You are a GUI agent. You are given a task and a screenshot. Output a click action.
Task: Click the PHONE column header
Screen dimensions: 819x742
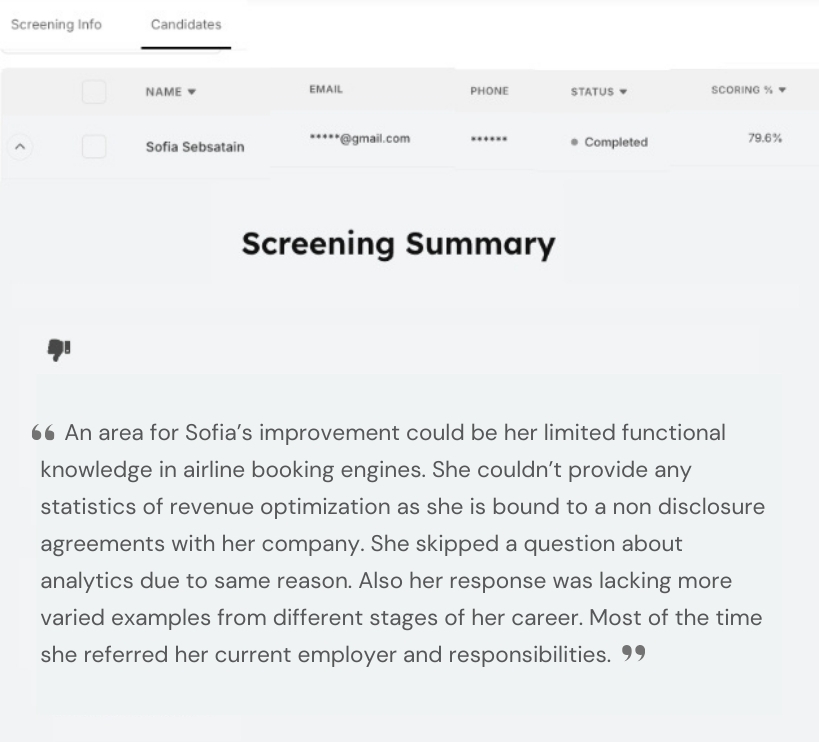(489, 91)
